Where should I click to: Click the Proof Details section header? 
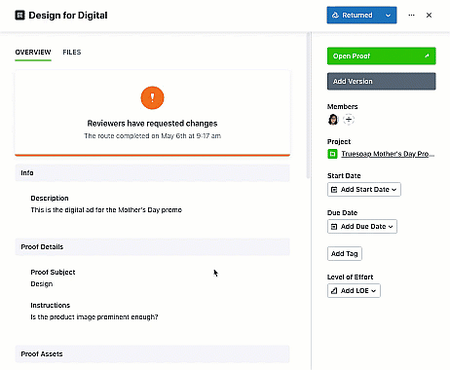(152, 247)
